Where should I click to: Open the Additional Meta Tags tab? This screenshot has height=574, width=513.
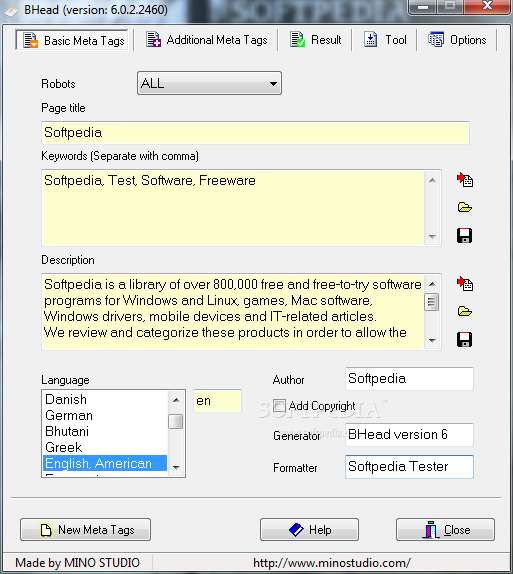207,40
